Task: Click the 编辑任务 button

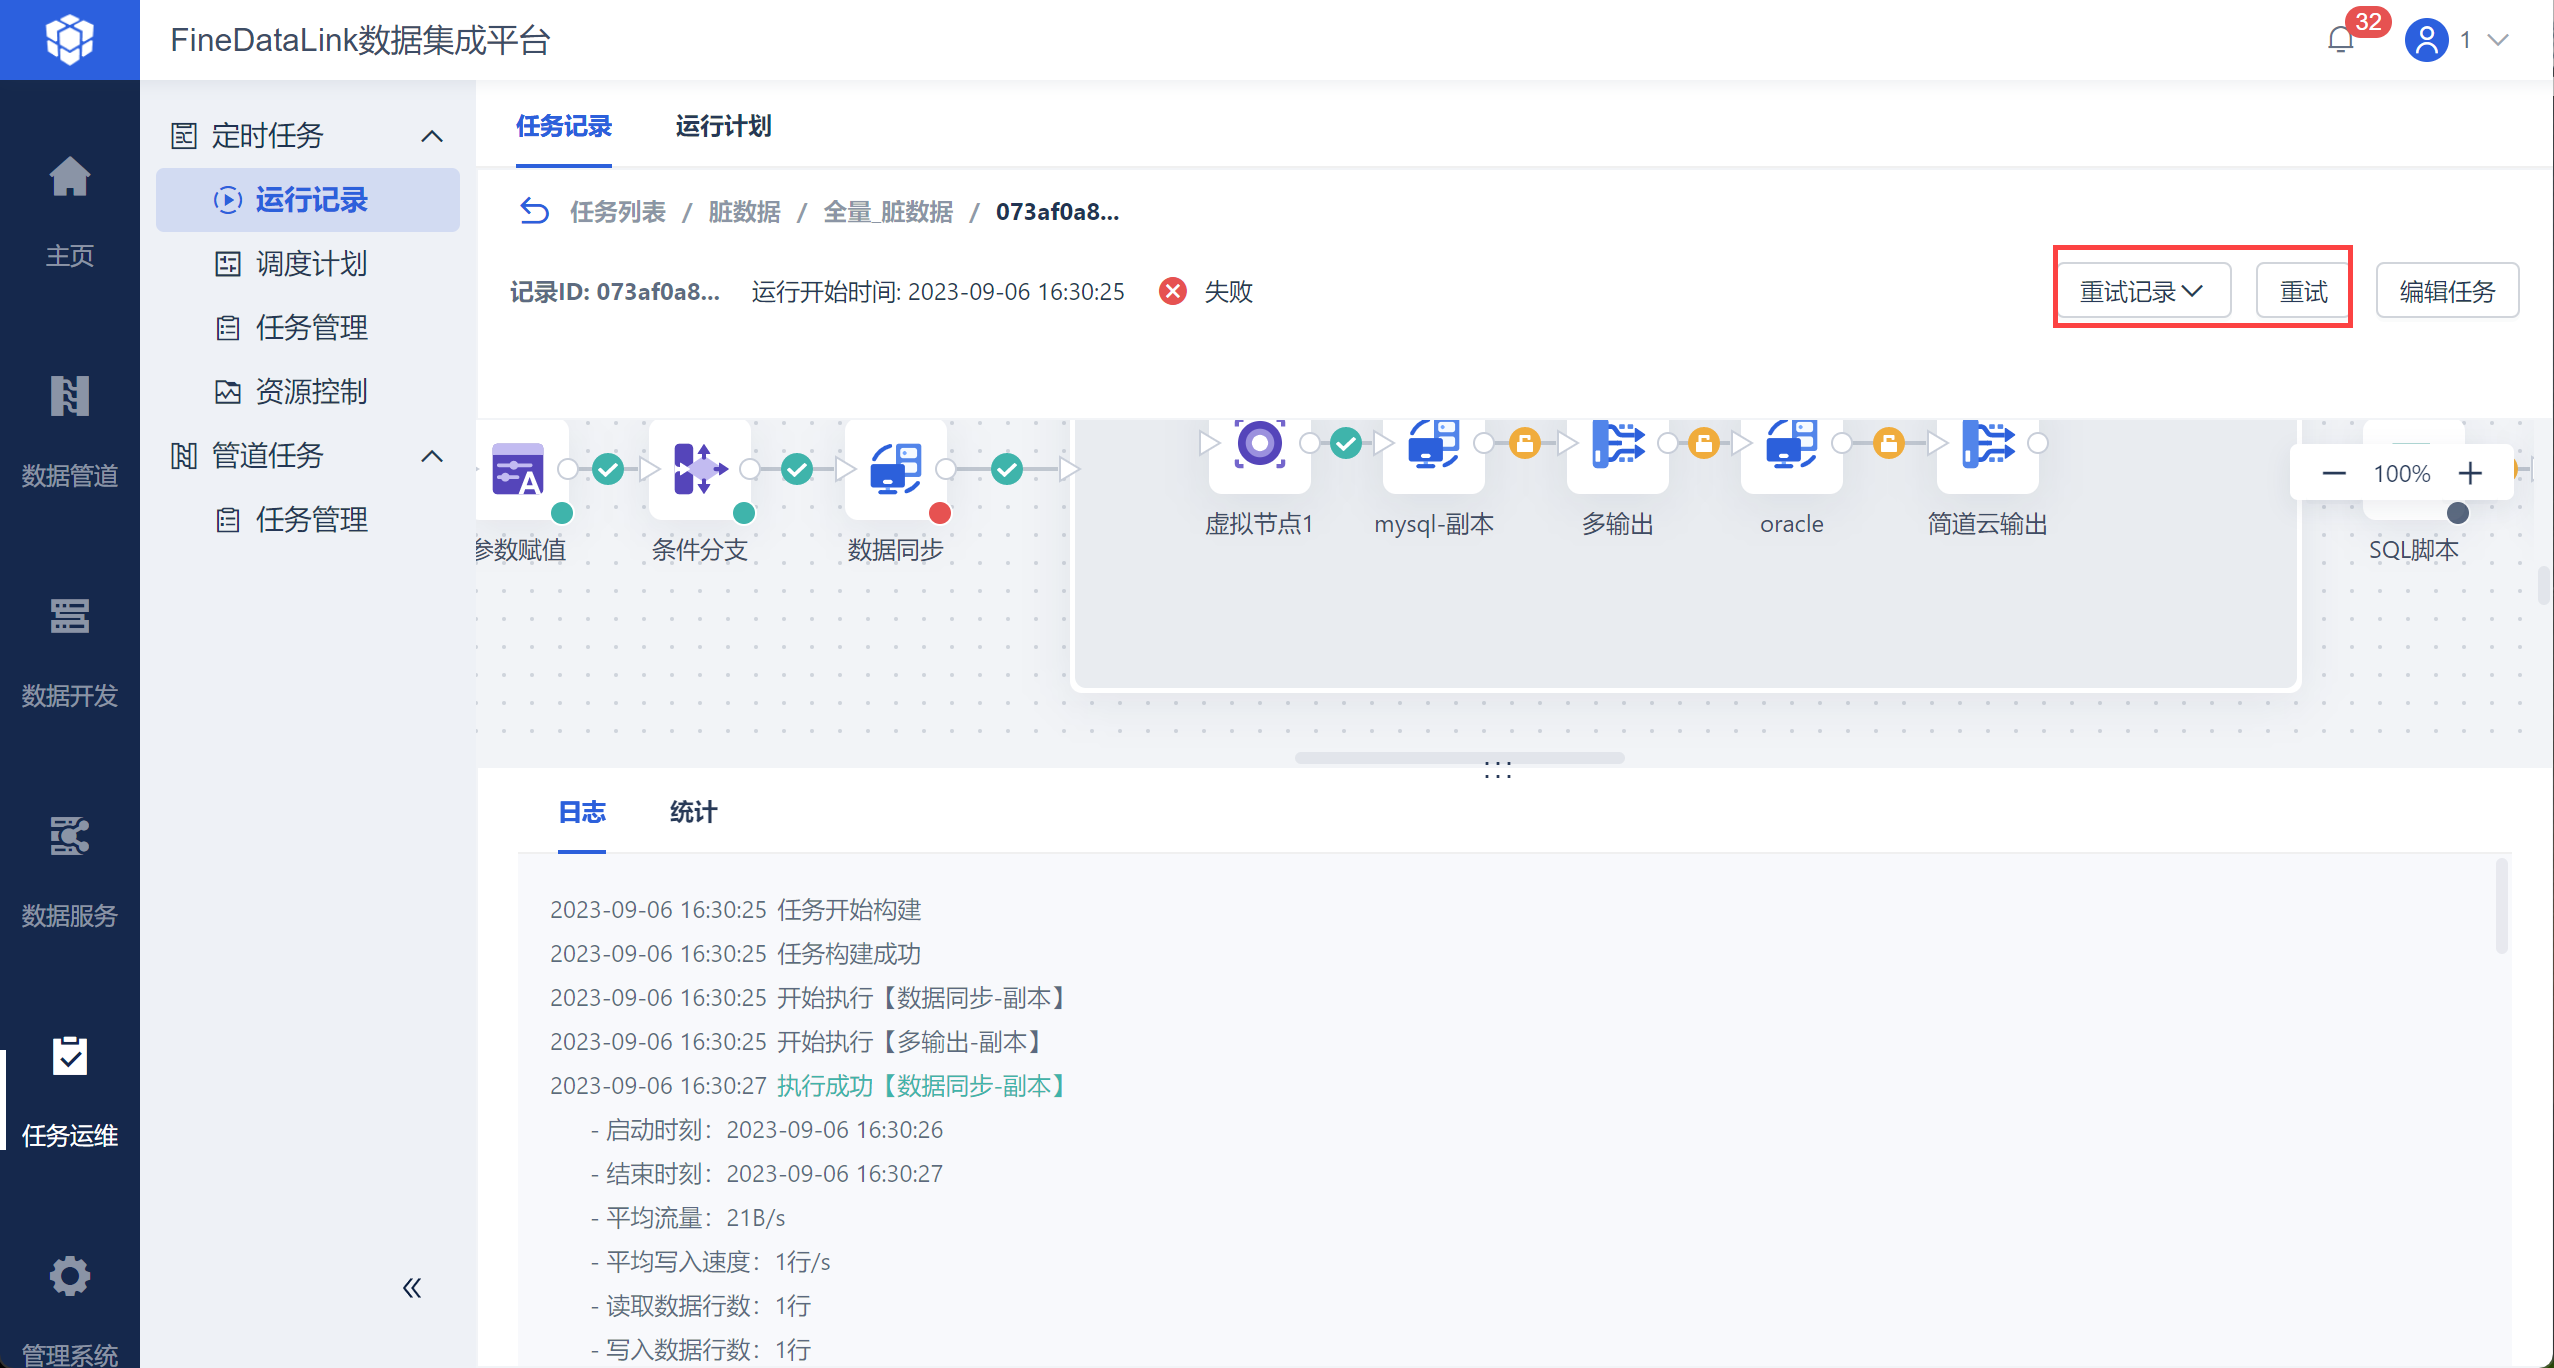Action: [x=2446, y=291]
